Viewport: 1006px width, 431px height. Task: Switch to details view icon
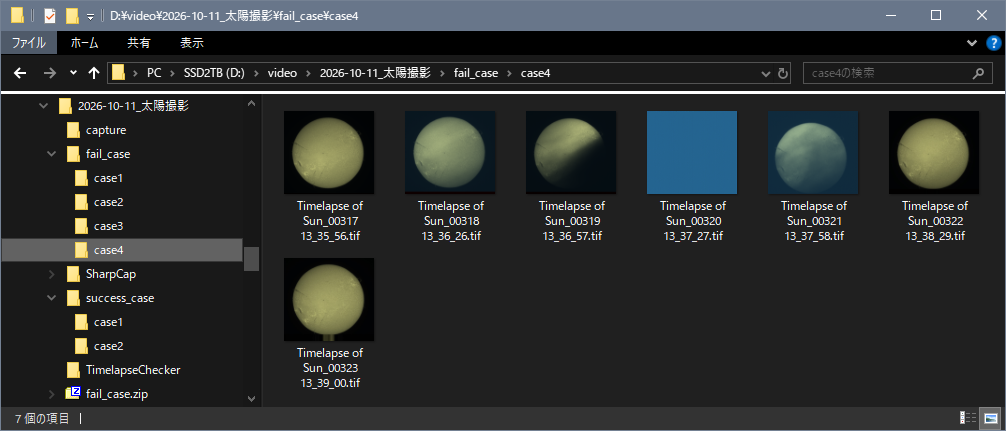click(969, 418)
